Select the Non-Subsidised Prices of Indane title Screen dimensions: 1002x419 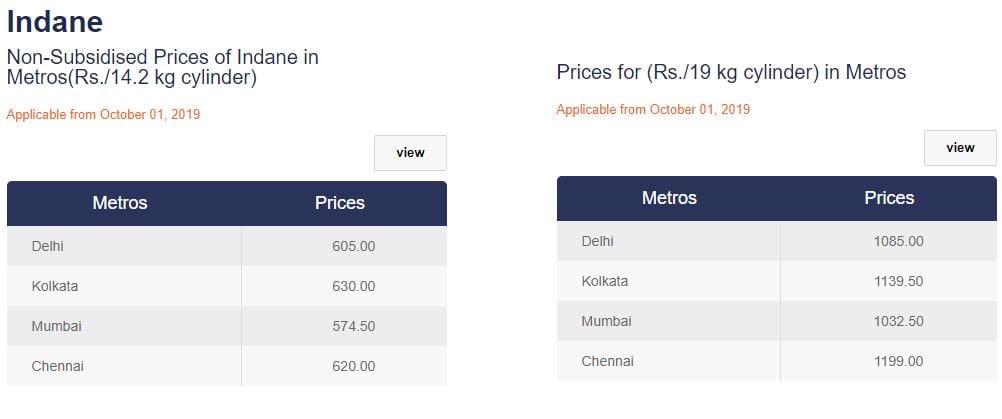pos(162,67)
